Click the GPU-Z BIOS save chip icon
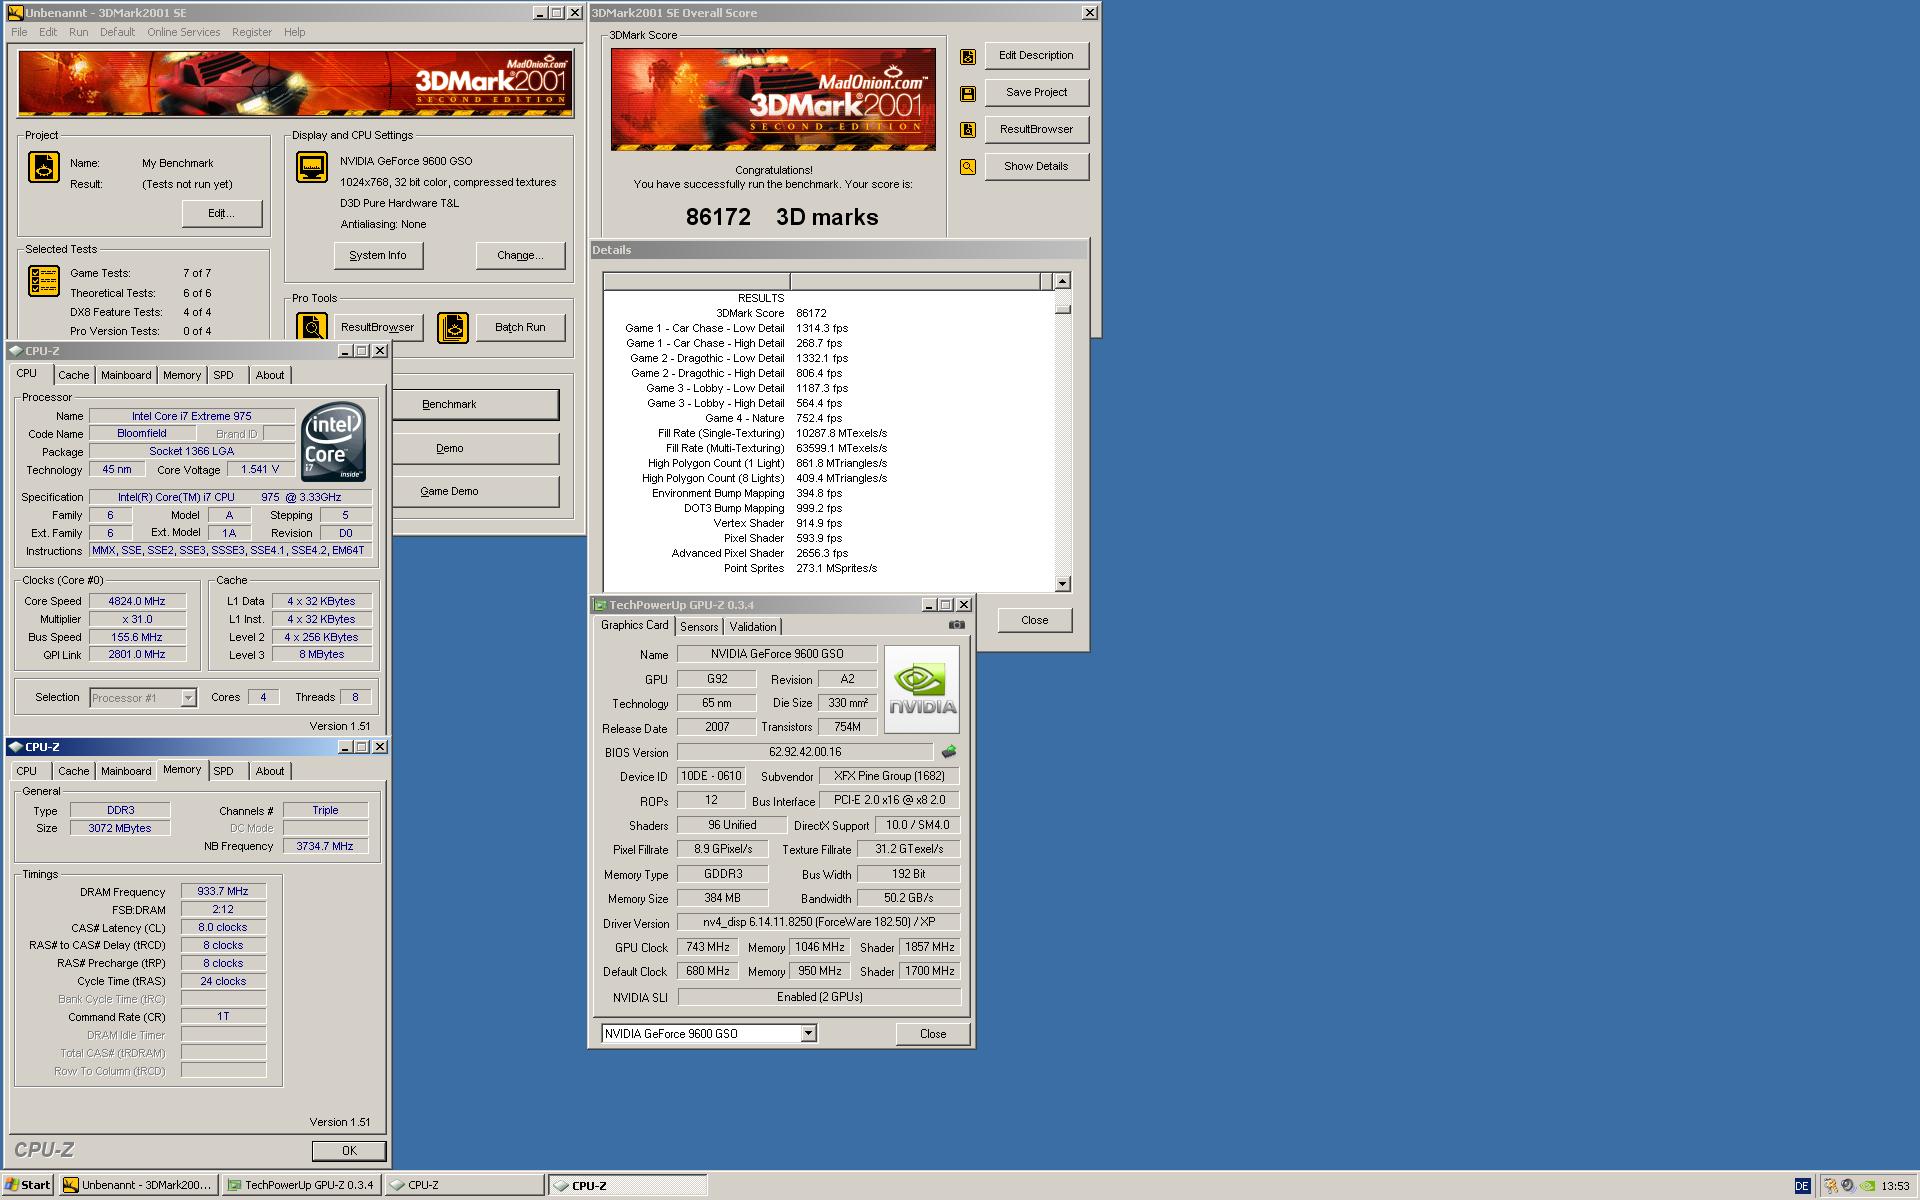1920x1200 pixels. click(948, 751)
